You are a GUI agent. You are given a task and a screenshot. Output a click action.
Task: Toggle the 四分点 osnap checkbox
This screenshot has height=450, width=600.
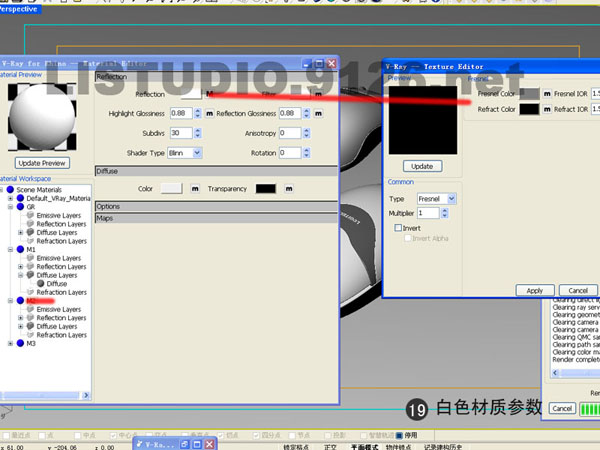[x=256, y=435]
